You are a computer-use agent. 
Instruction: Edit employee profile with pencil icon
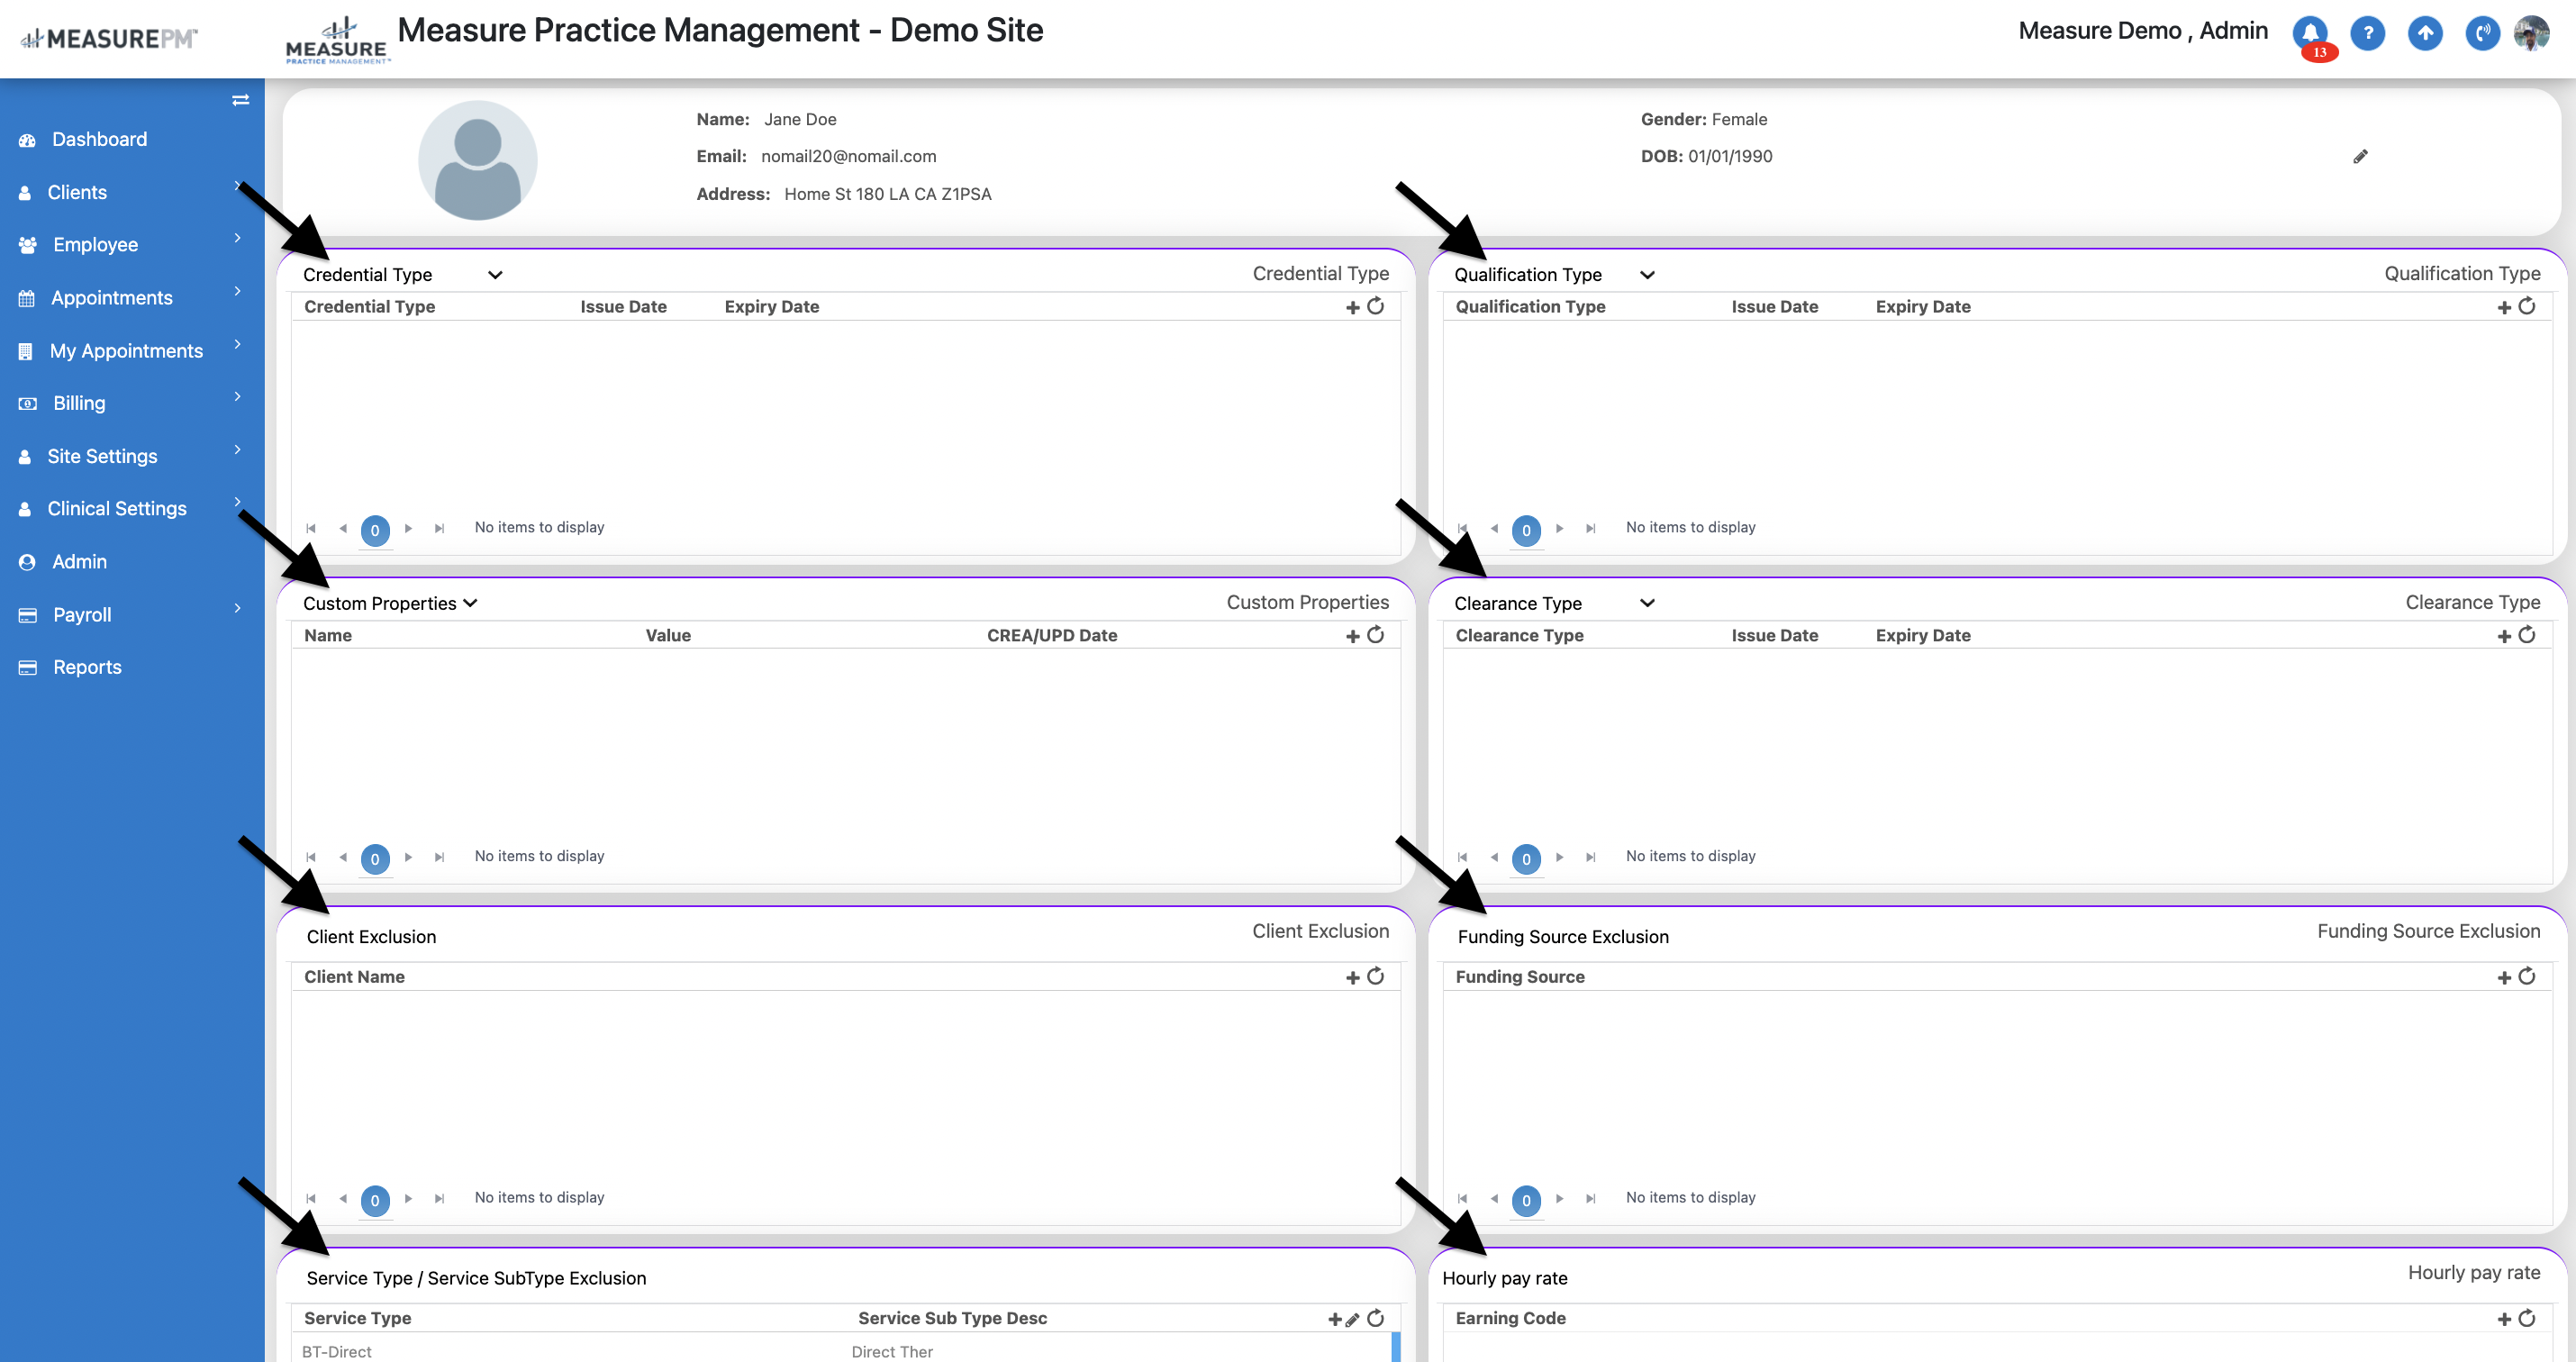pos(2360,156)
